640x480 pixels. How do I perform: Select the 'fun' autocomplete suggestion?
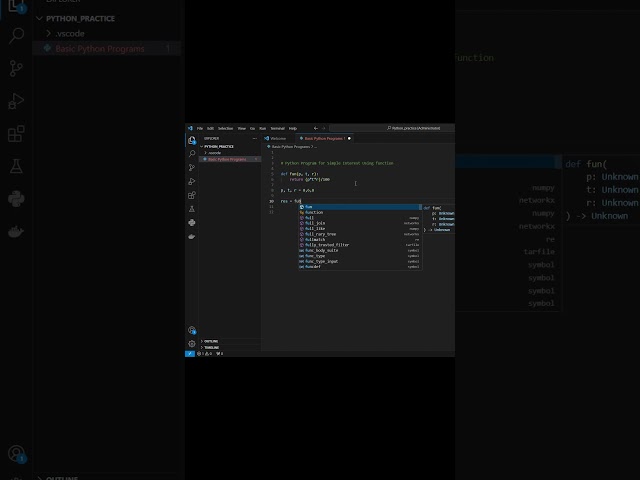pyautogui.click(x=359, y=207)
